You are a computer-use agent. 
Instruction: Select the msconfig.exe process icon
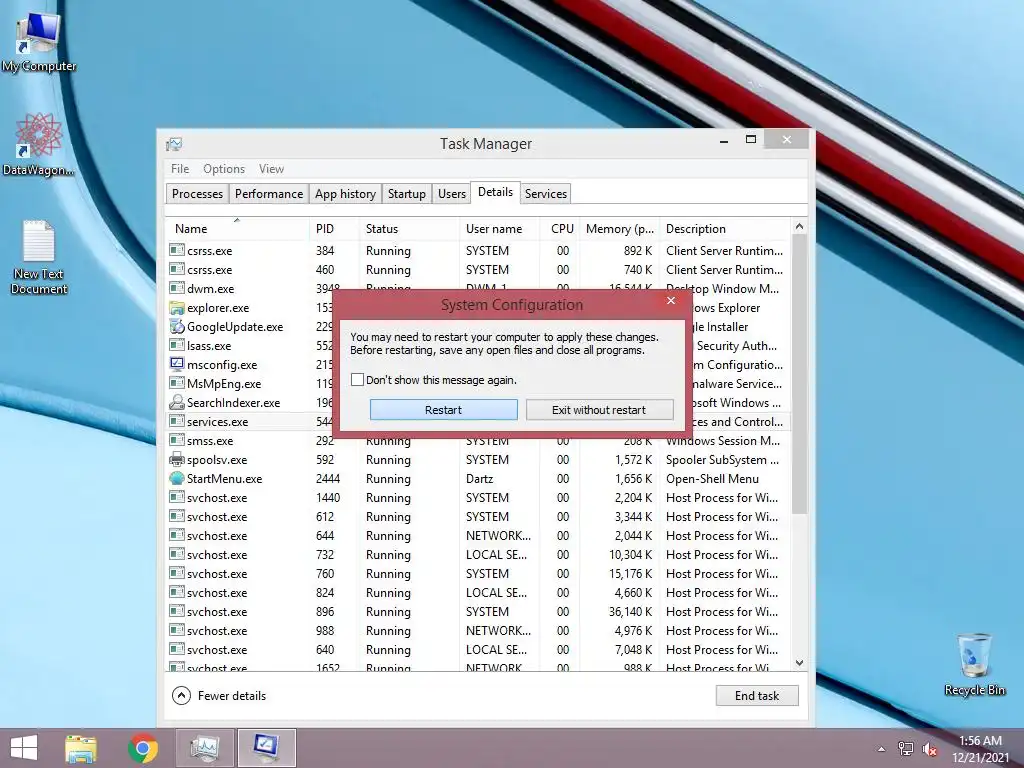point(176,364)
